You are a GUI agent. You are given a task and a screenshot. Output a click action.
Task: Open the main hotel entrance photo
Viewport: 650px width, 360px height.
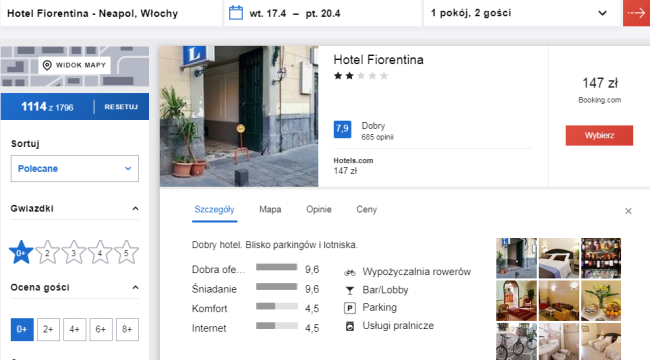(x=239, y=116)
